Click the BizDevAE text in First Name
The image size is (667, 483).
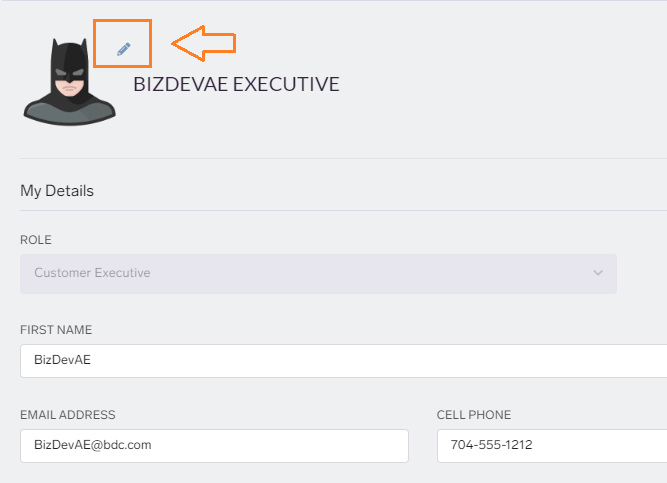[x=63, y=360]
